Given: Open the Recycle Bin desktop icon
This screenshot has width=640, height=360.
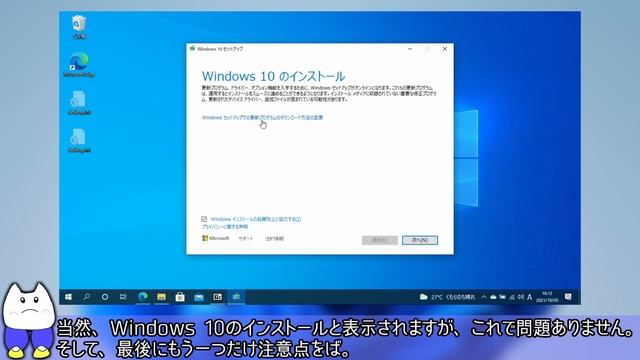Looking at the screenshot, I should coord(79,27).
